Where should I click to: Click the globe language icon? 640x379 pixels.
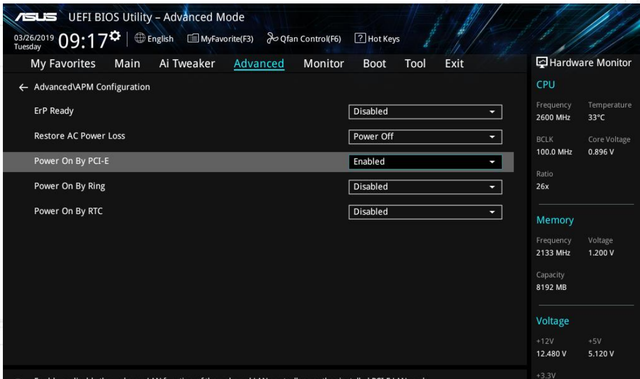click(x=140, y=38)
